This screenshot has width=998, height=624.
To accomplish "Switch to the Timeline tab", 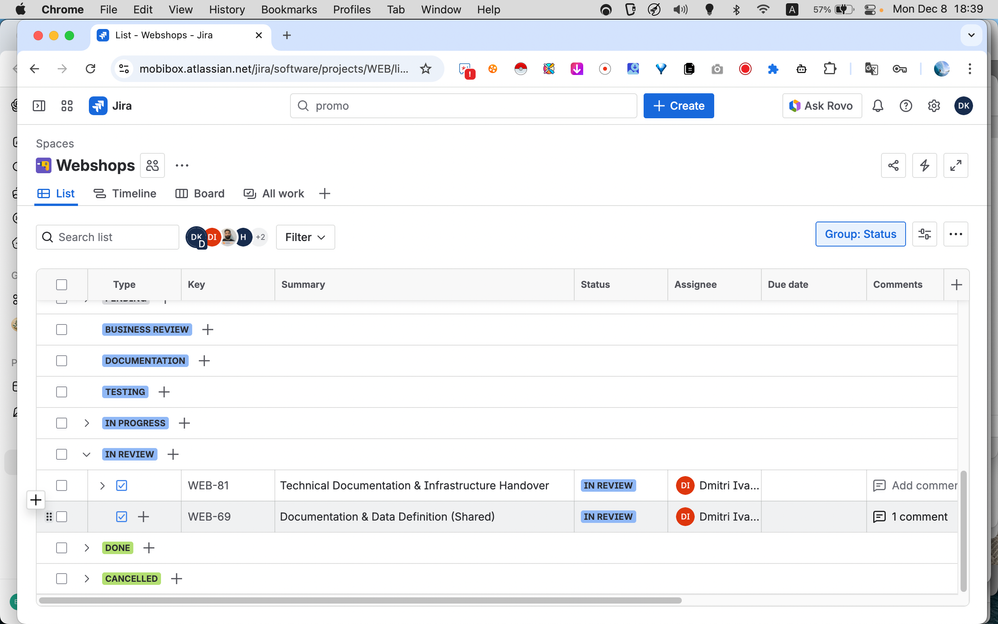I will coord(125,194).
